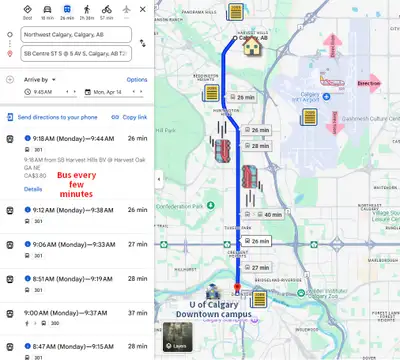Open Details for the 9:18 AM route

pyautogui.click(x=33, y=189)
